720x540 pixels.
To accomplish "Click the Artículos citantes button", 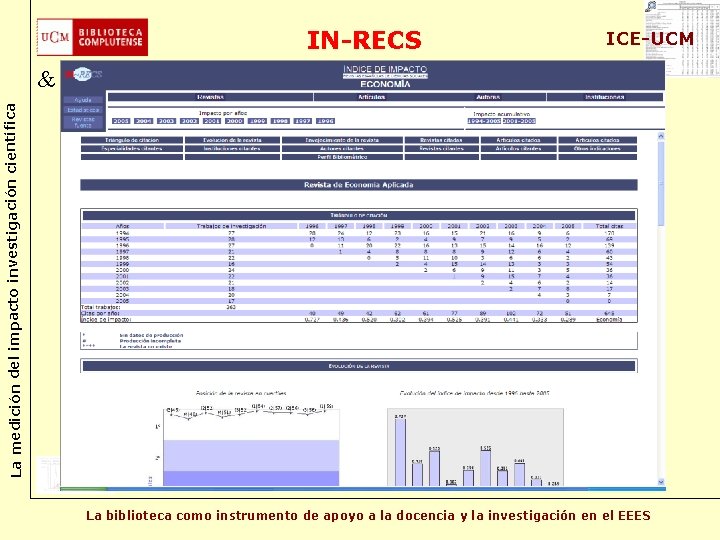I will click(518, 149).
